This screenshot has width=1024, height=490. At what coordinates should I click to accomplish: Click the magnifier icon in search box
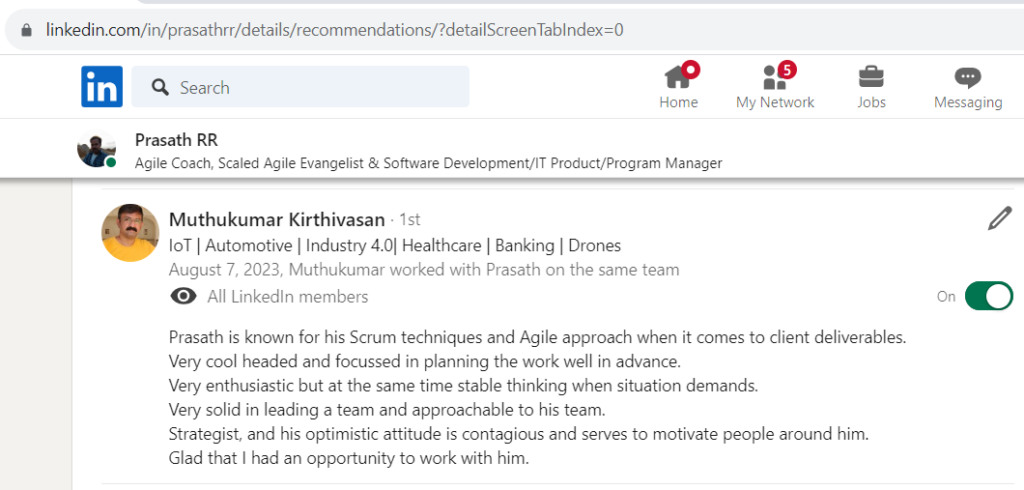160,87
